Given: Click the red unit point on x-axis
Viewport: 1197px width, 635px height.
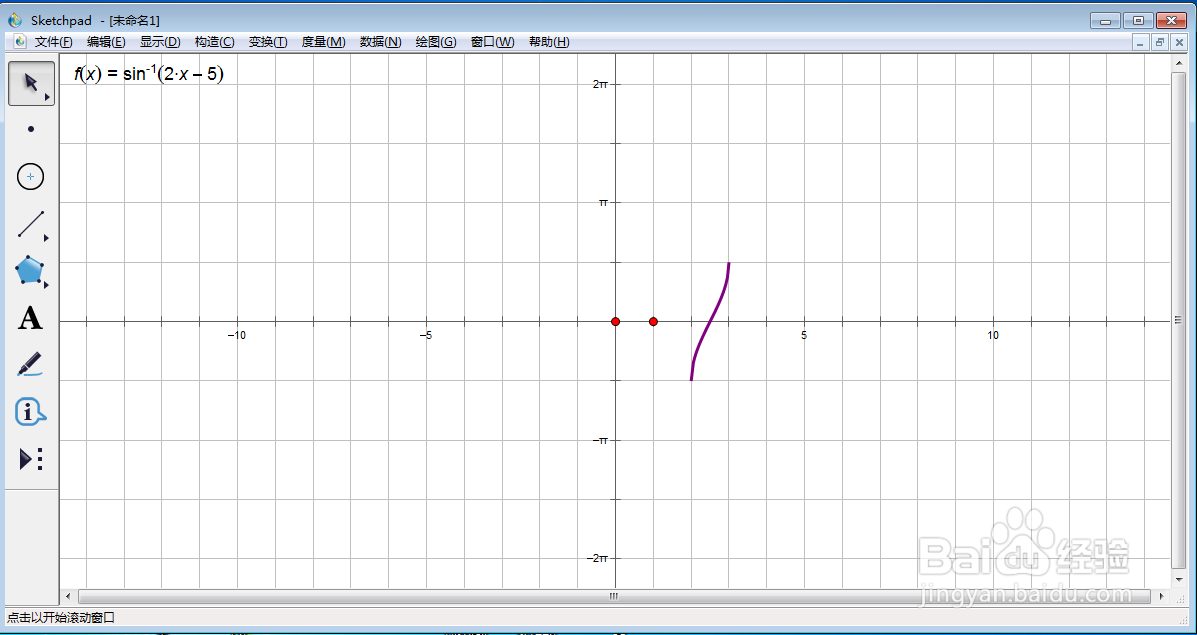Looking at the screenshot, I should click(653, 321).
